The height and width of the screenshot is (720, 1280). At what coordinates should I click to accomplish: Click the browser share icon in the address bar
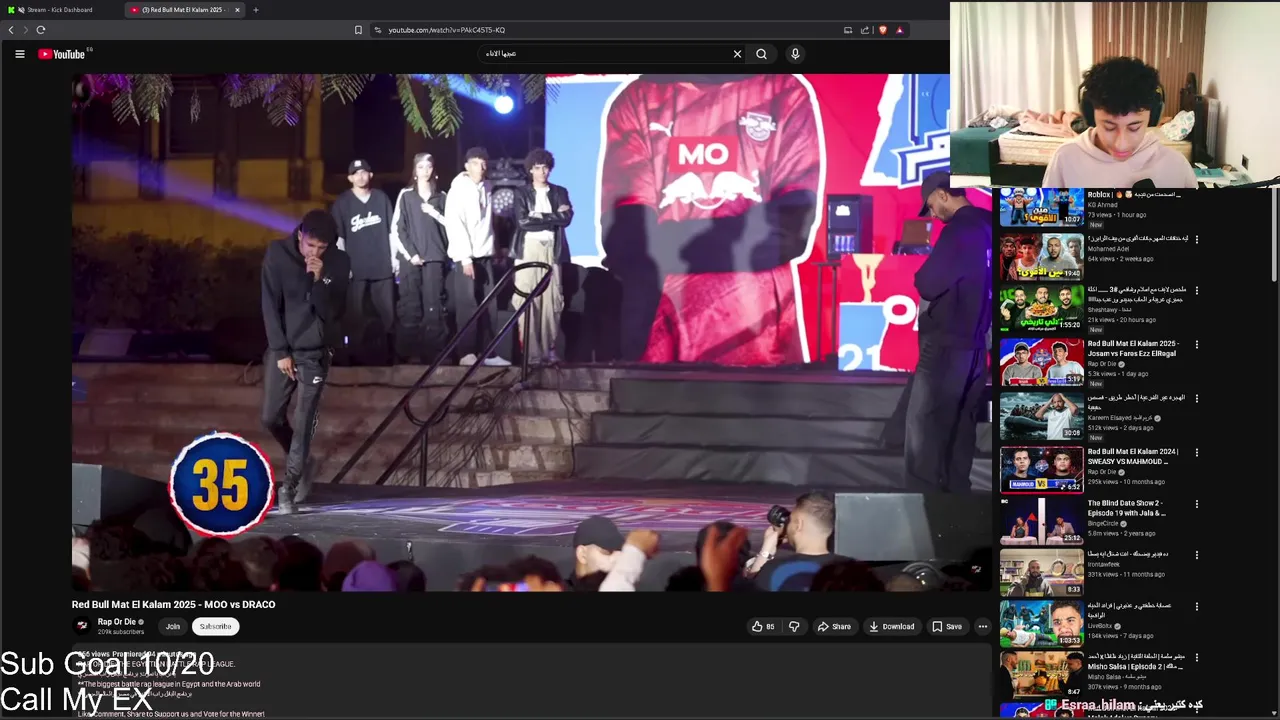pos(865,30)
